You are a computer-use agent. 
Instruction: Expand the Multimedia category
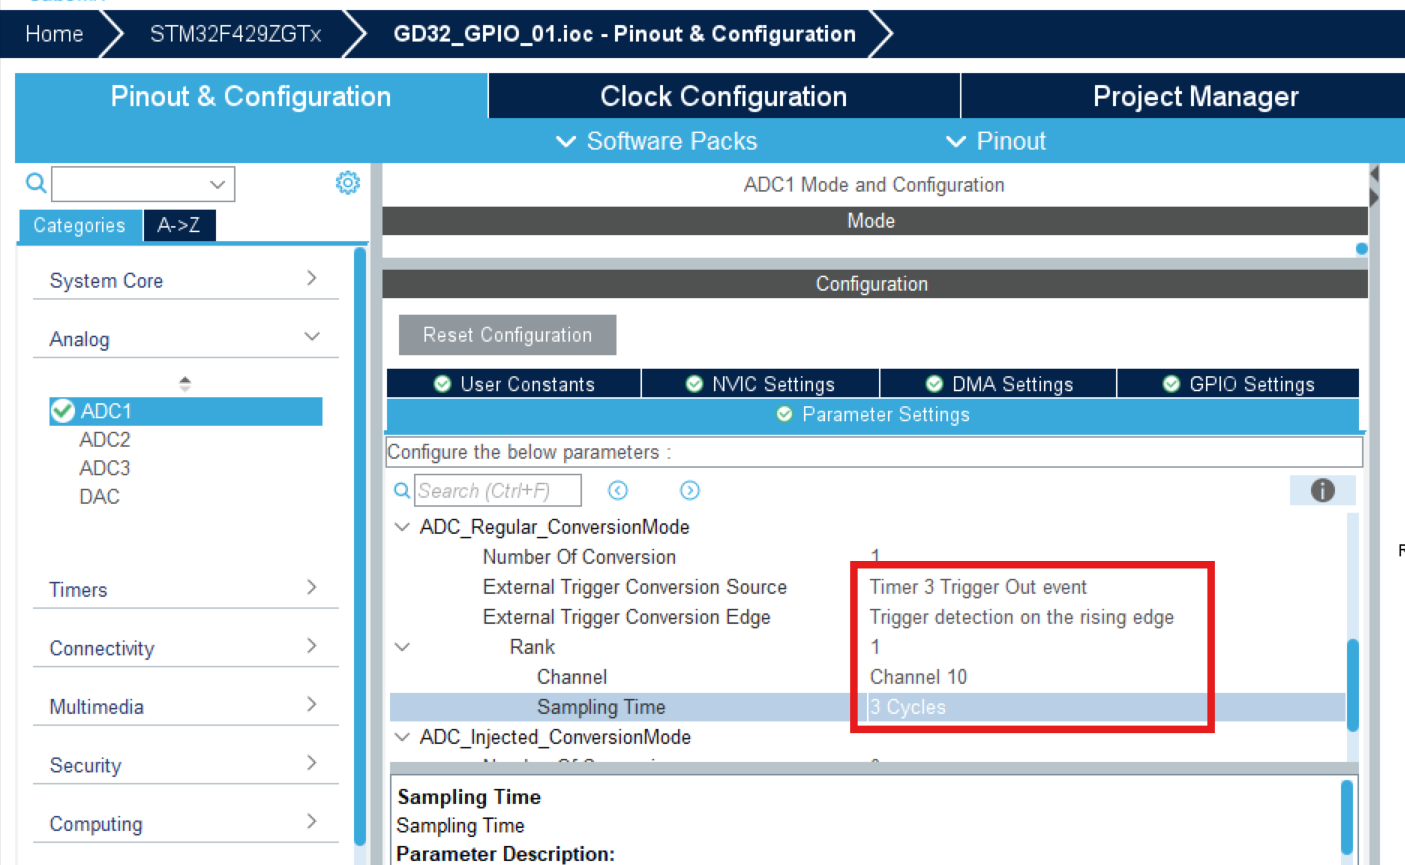point(311,704)
